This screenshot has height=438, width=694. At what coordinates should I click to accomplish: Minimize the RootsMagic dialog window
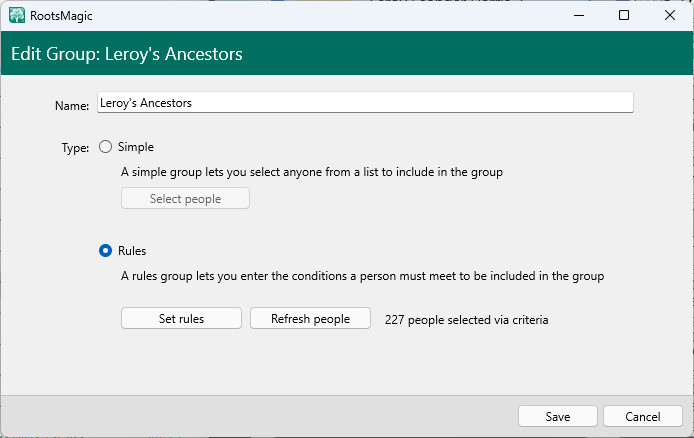(x=579, y=15)
